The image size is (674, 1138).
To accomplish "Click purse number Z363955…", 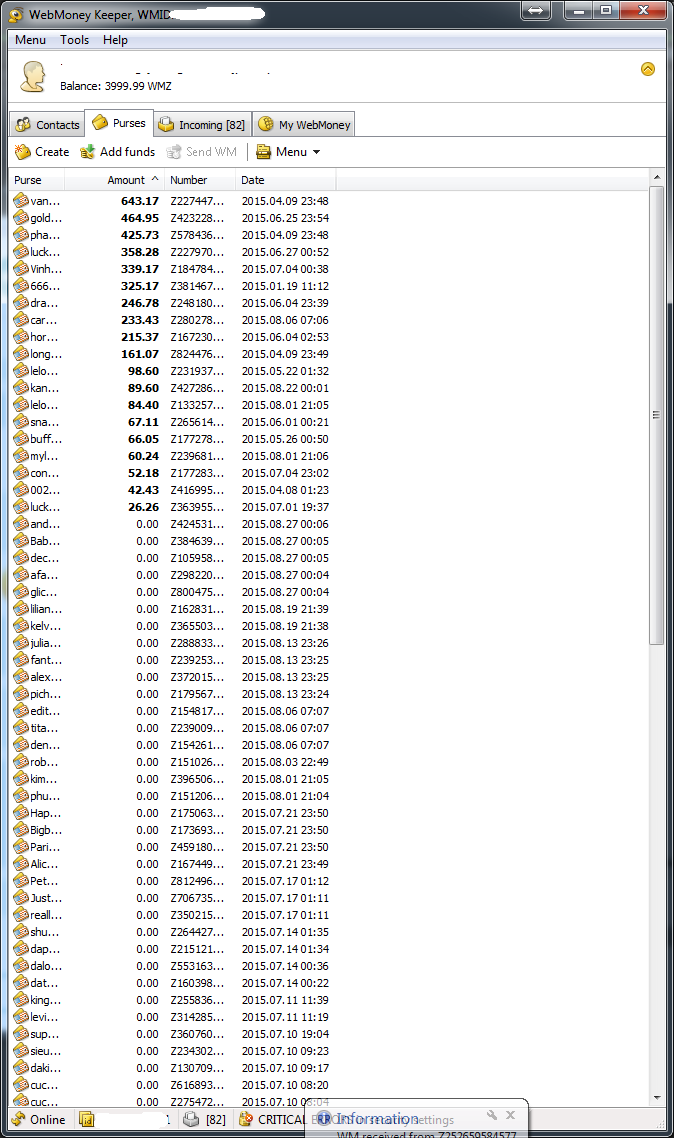I will (x=197, y=507).
